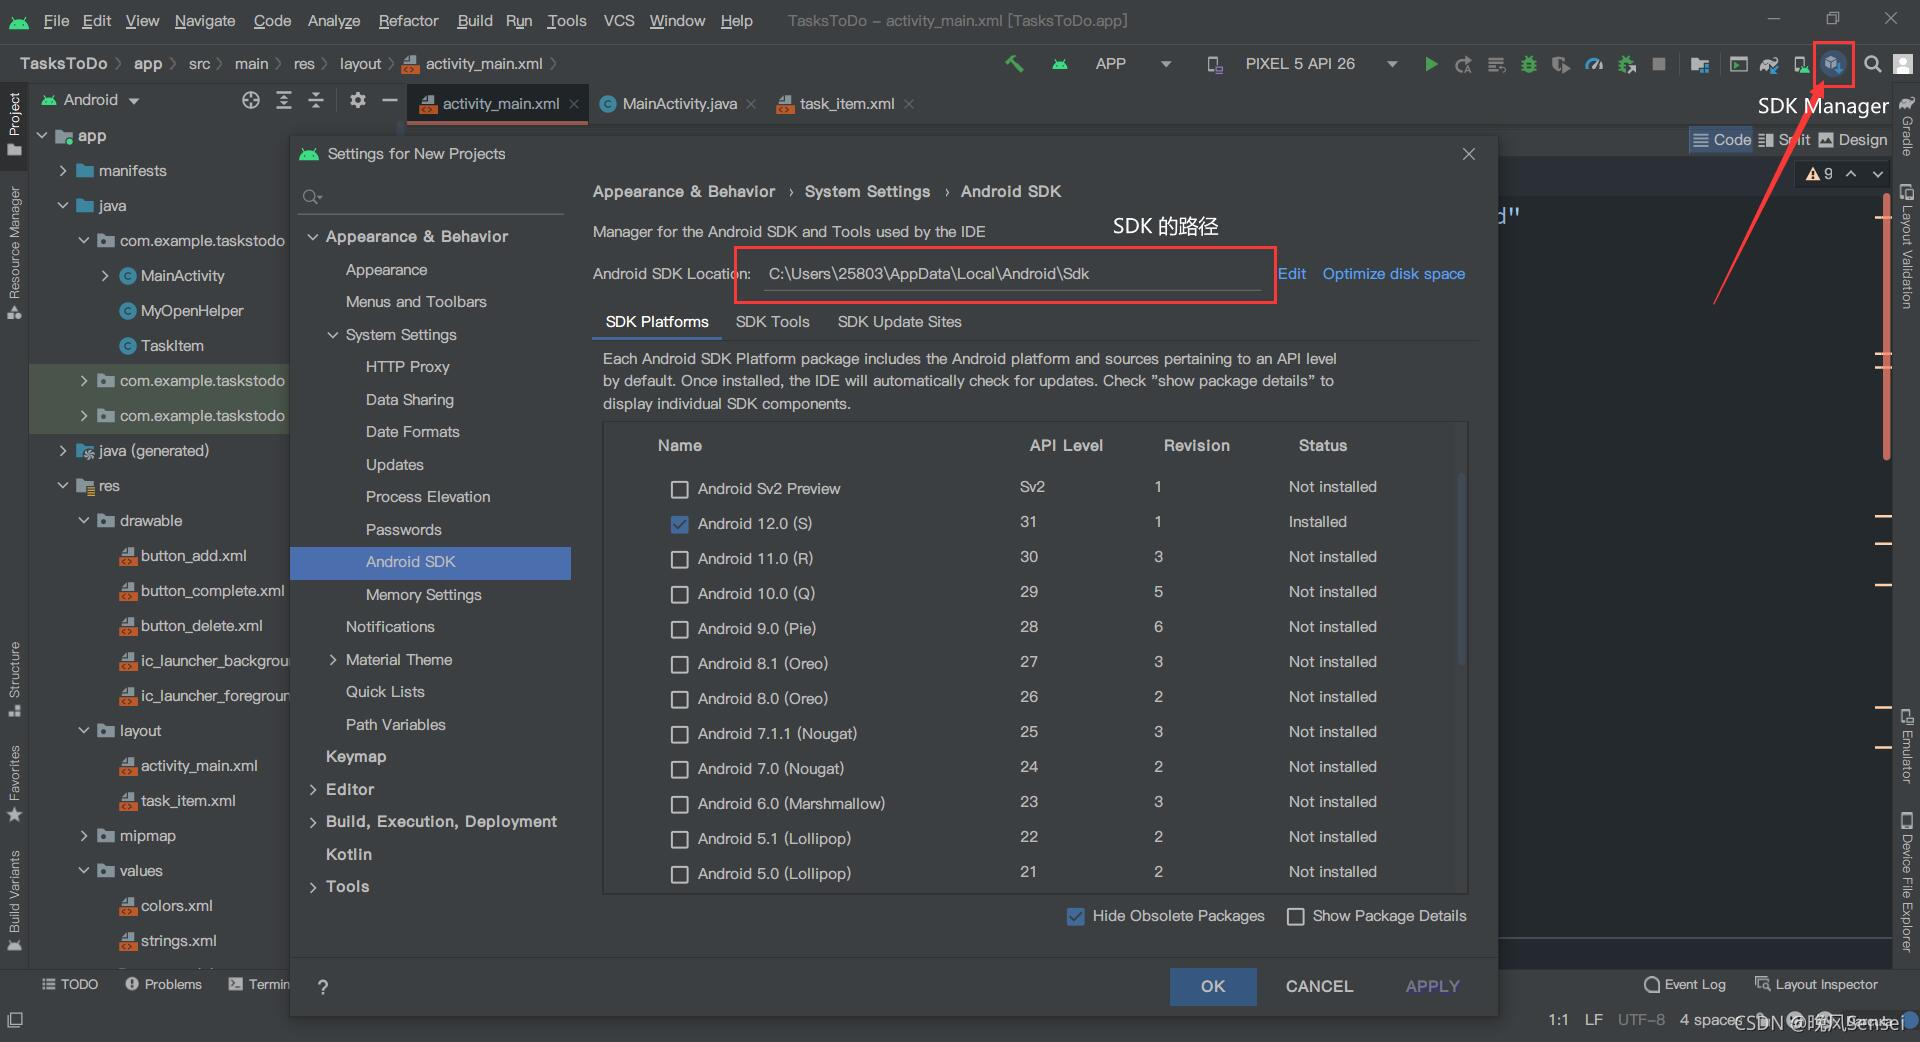The image size is (1920, 1042).
Task: Open Device File Explorer side panel
Action: 1907,882
